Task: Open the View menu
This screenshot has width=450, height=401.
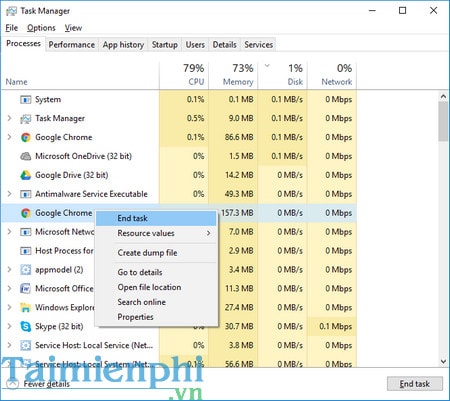Action: point(73,28)
